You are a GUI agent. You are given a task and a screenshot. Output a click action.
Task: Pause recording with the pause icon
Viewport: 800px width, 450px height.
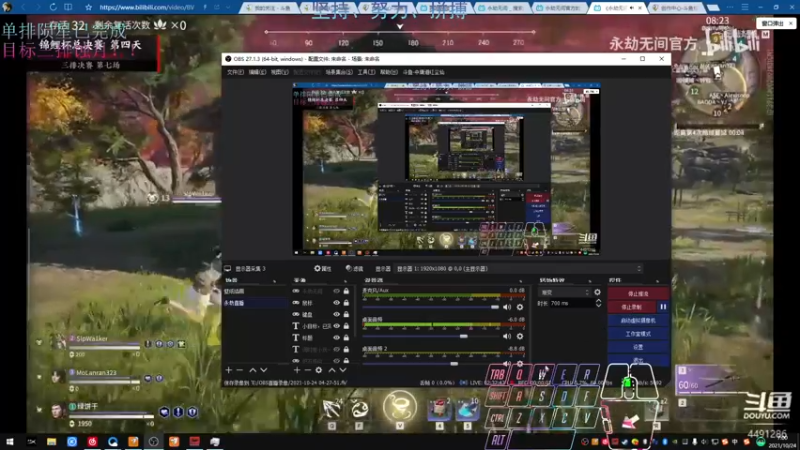pyautogui.click(x=663, y=307)
